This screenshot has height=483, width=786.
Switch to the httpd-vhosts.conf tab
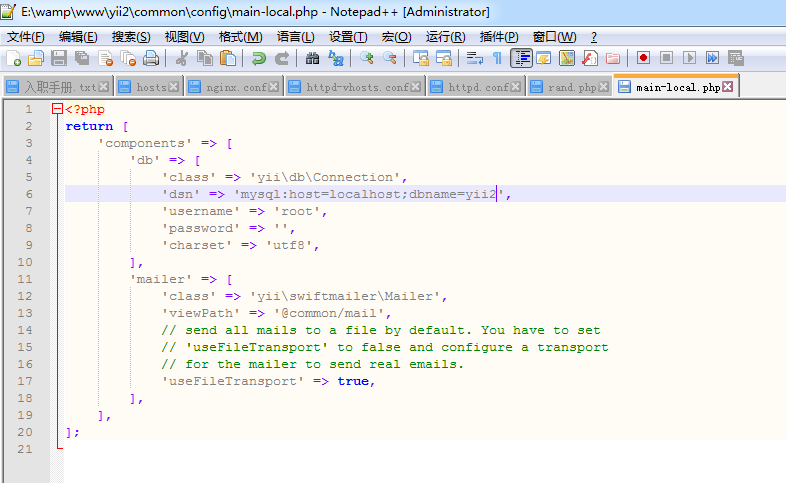click(356, 87)
